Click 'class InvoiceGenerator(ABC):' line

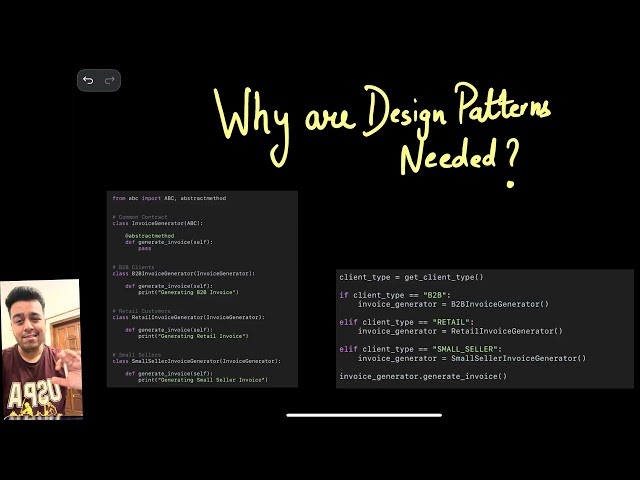pyautogui.click(x=158, y=223)
